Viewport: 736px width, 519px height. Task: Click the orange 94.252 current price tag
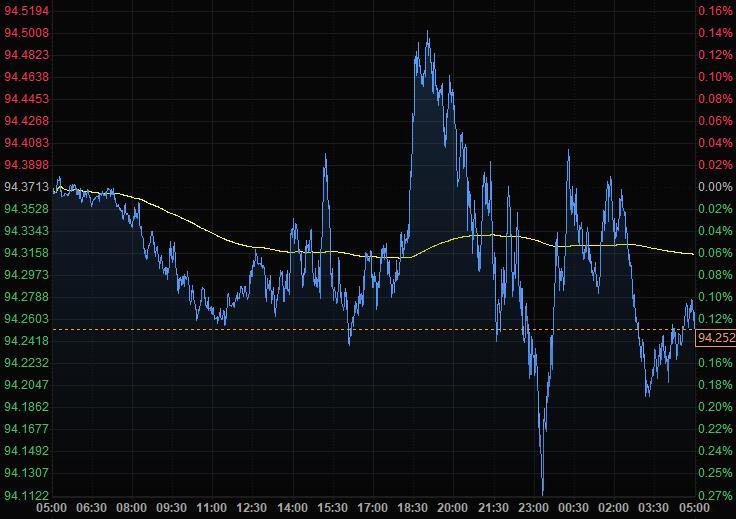[715, 338]
